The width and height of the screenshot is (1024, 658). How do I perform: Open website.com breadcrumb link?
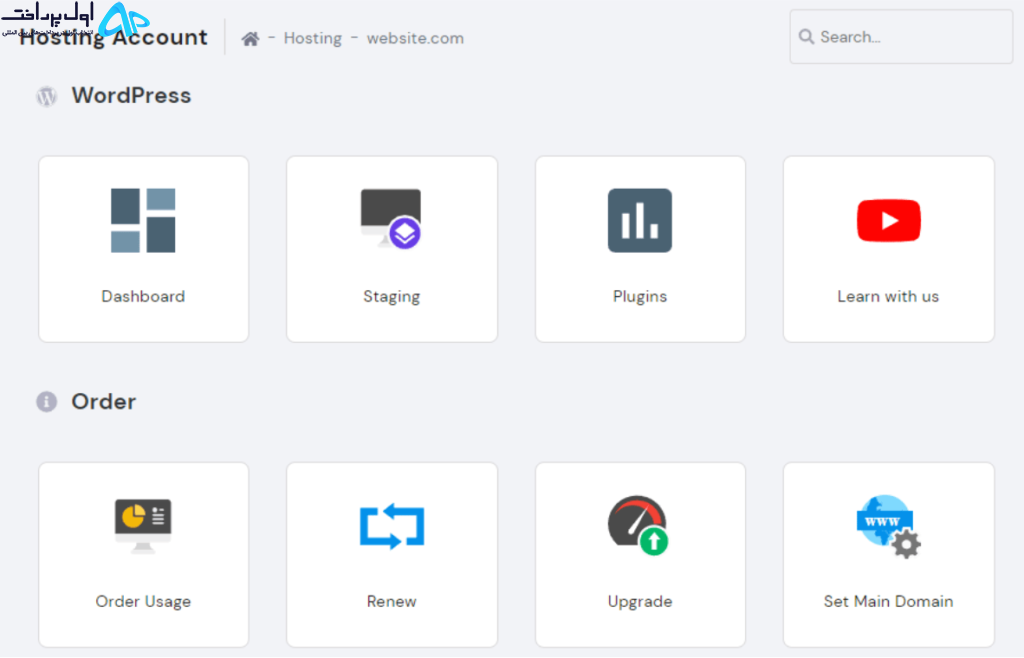pos(415,39)
